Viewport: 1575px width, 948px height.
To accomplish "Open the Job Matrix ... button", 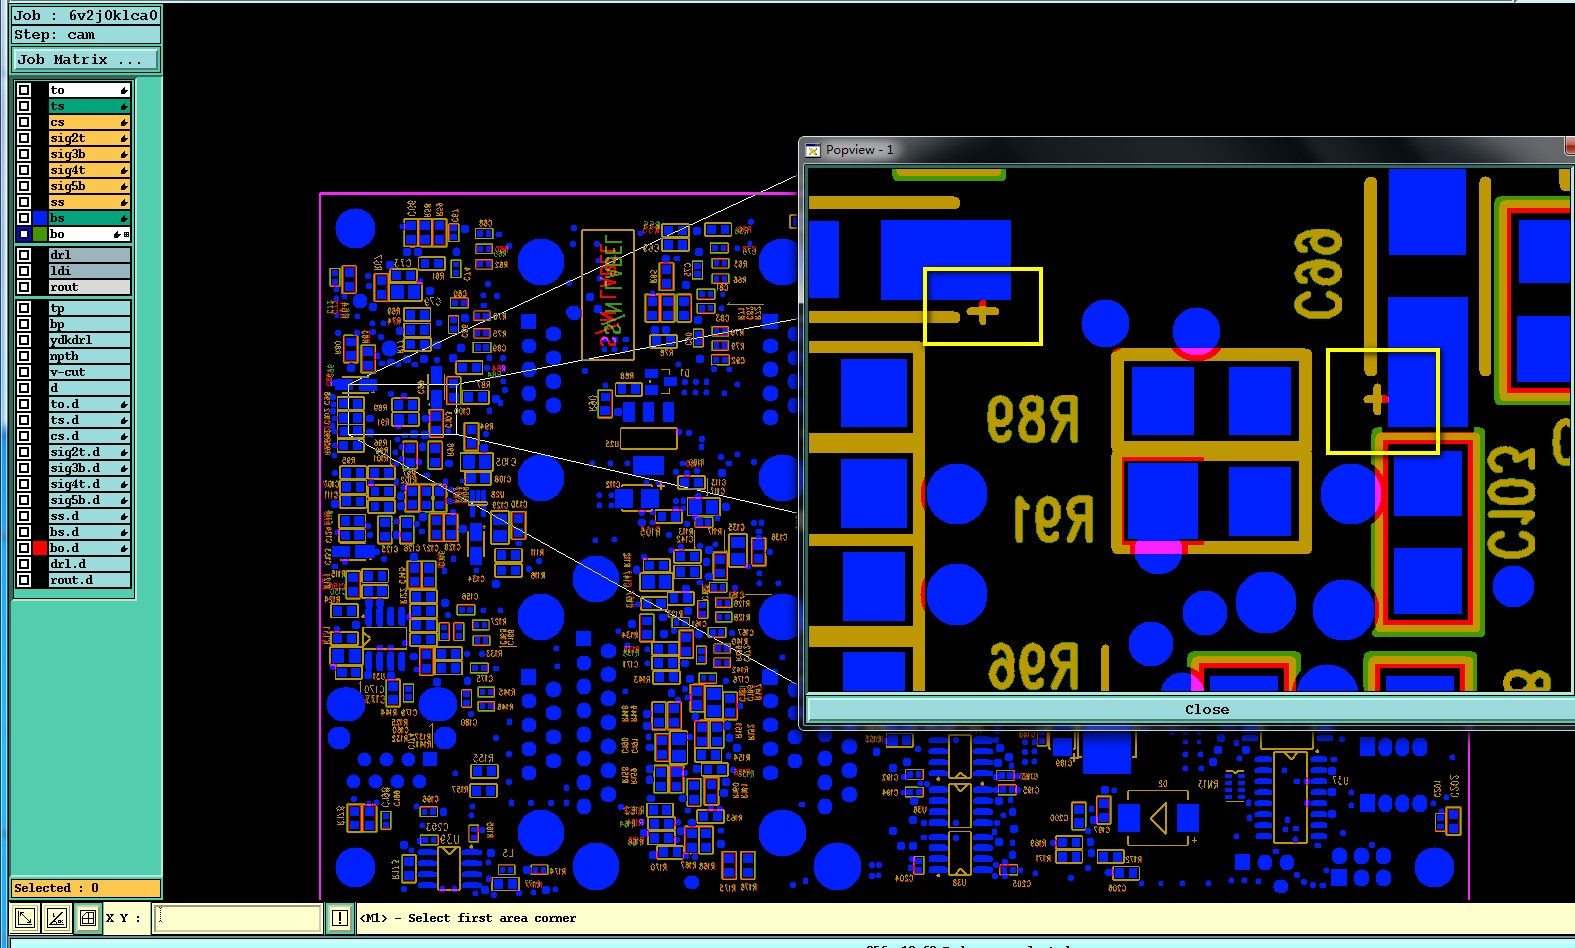I will (85, 60).
